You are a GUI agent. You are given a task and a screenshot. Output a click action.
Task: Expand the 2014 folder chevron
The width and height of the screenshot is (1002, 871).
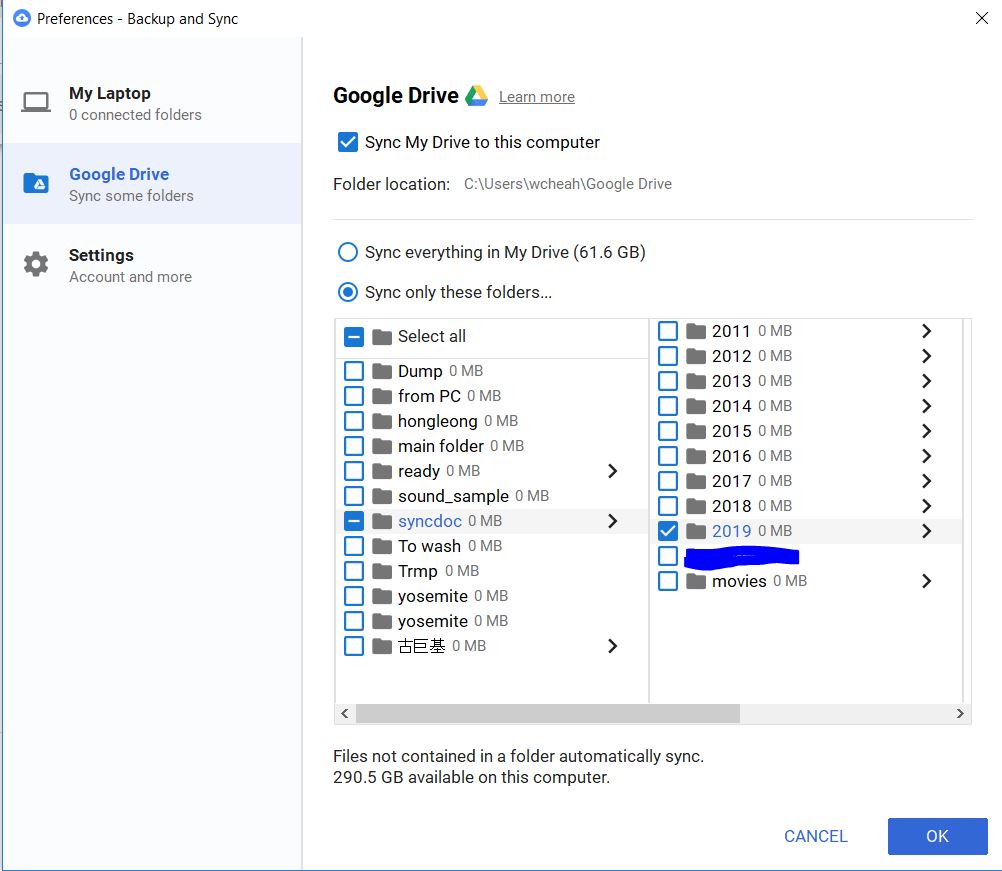pyautogui.click(x=927, y=406)
